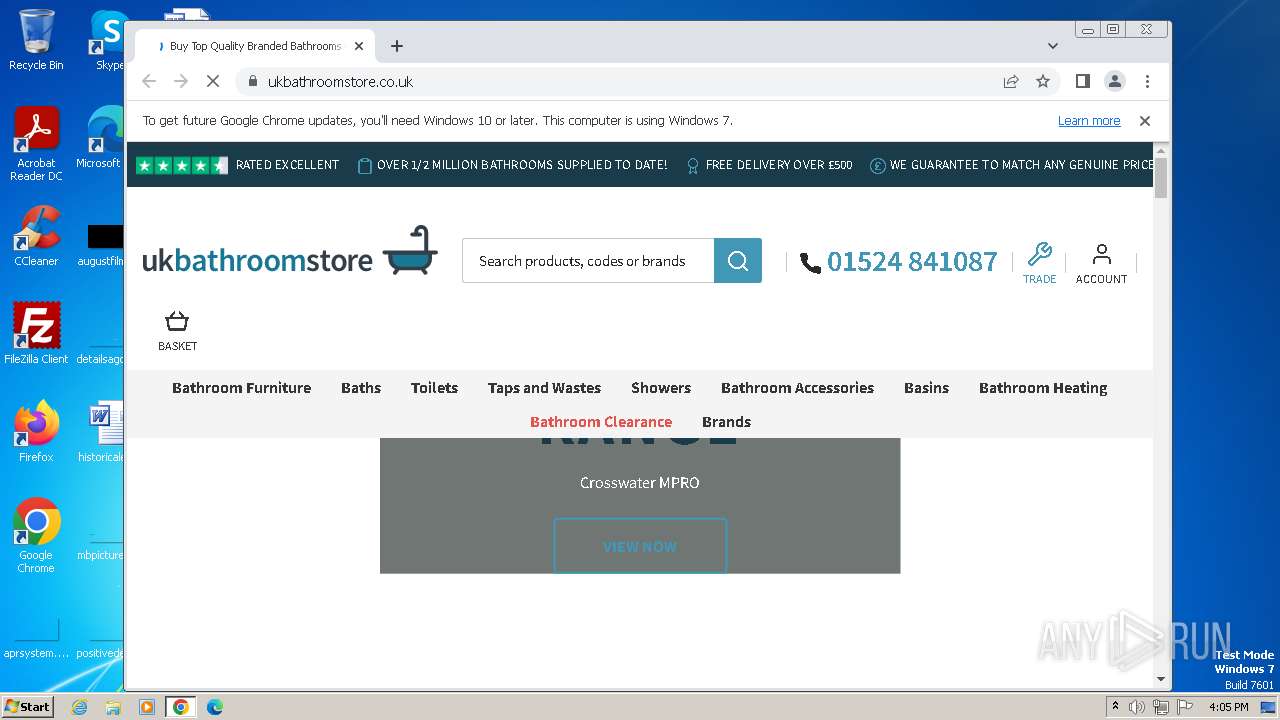1280x720 pixels.
Task: Select the Buy Top Quality Branded Bathrooms tab
Action: [255, 46]
